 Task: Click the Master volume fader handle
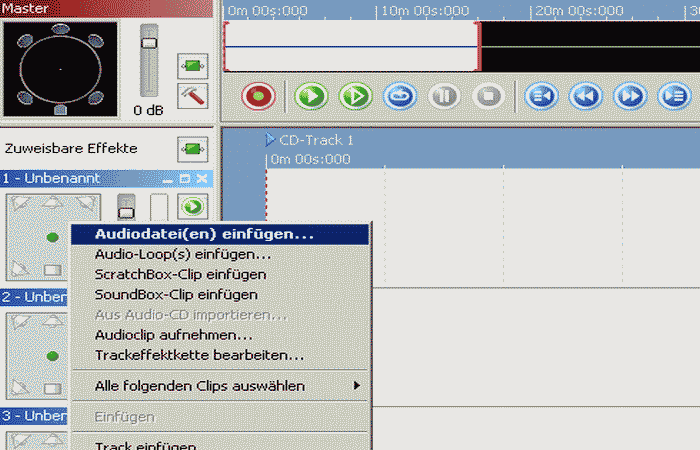tap(149, 43)
